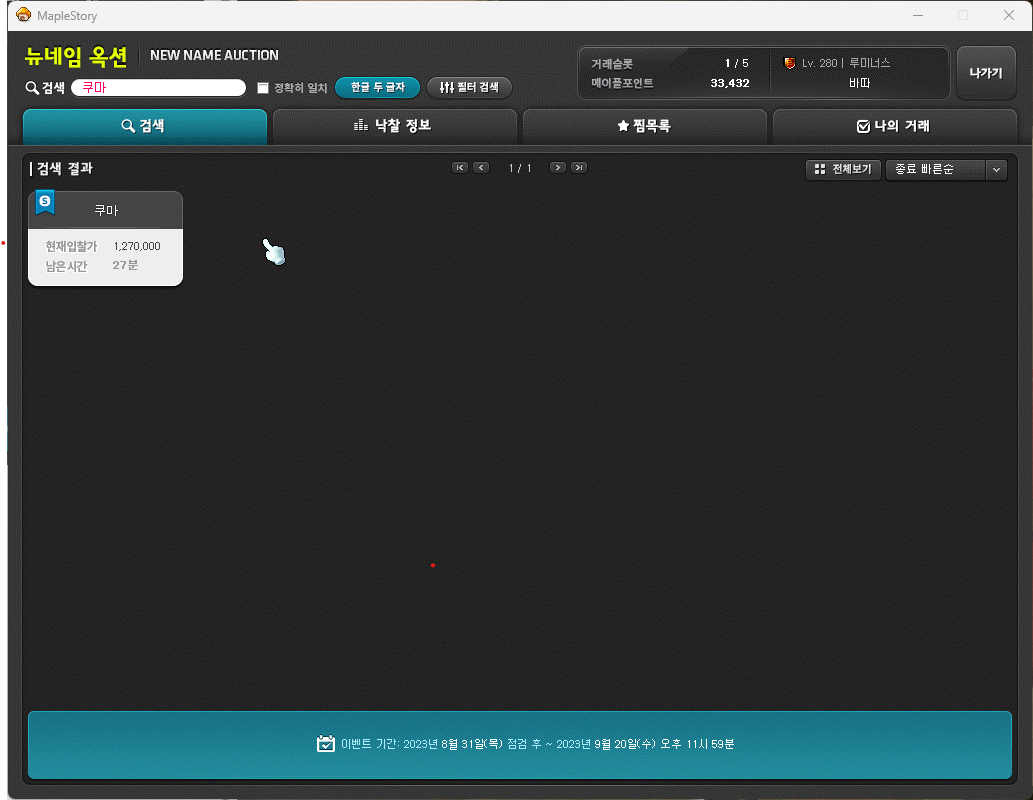Go to previous results page
The width and height of the screenshot is (1033, 800).
point(482,167)
